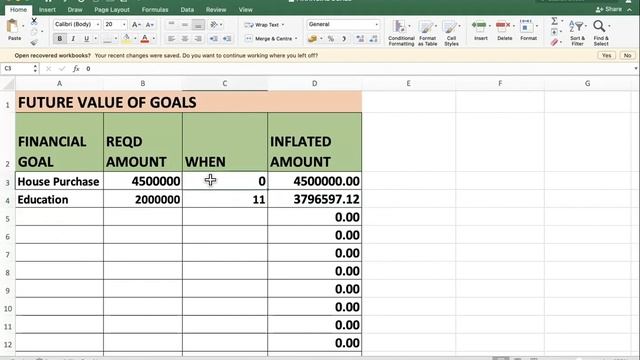This screenshot has height=360, width=640.
Task: Apply the red font colour A
Action: pyautogui.click(x=144, y=39)
